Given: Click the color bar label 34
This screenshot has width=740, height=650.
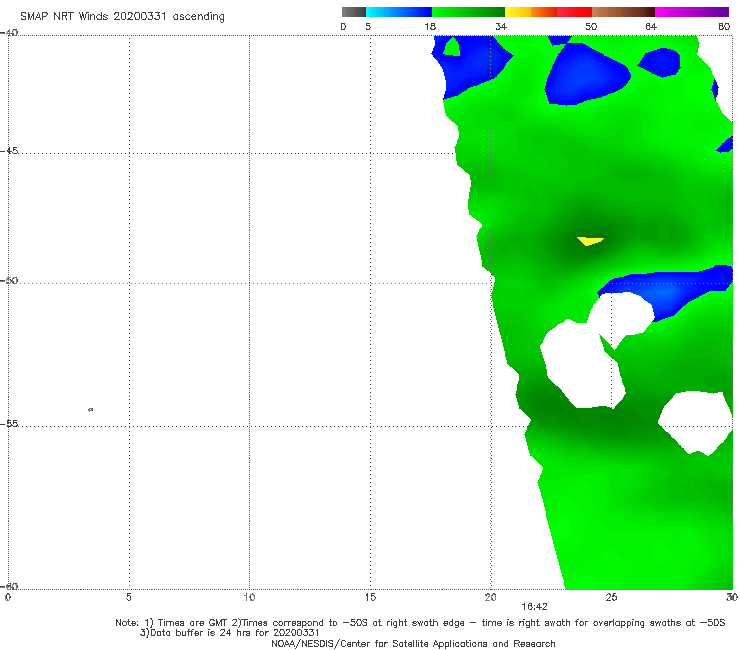Looking at the screenshot, I should click(501, 27).
